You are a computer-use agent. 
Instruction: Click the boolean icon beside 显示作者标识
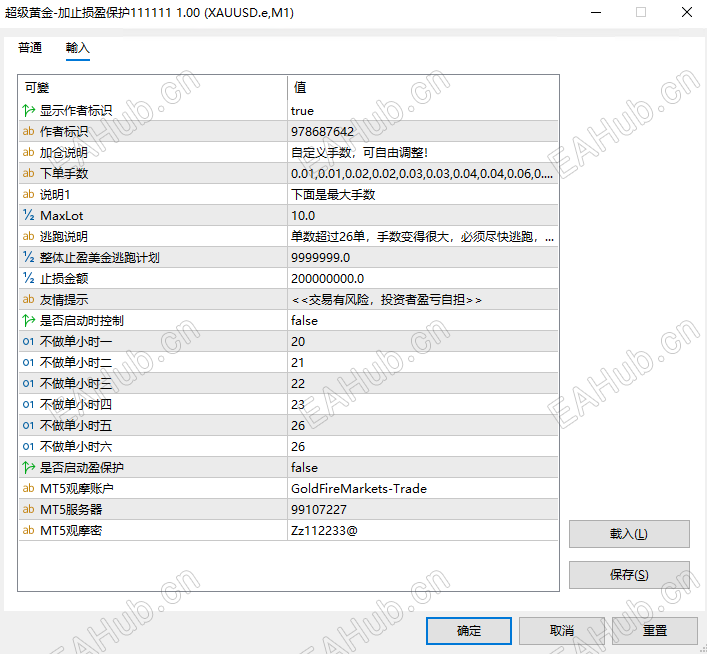pyautogui.click(x=28, y=111)
